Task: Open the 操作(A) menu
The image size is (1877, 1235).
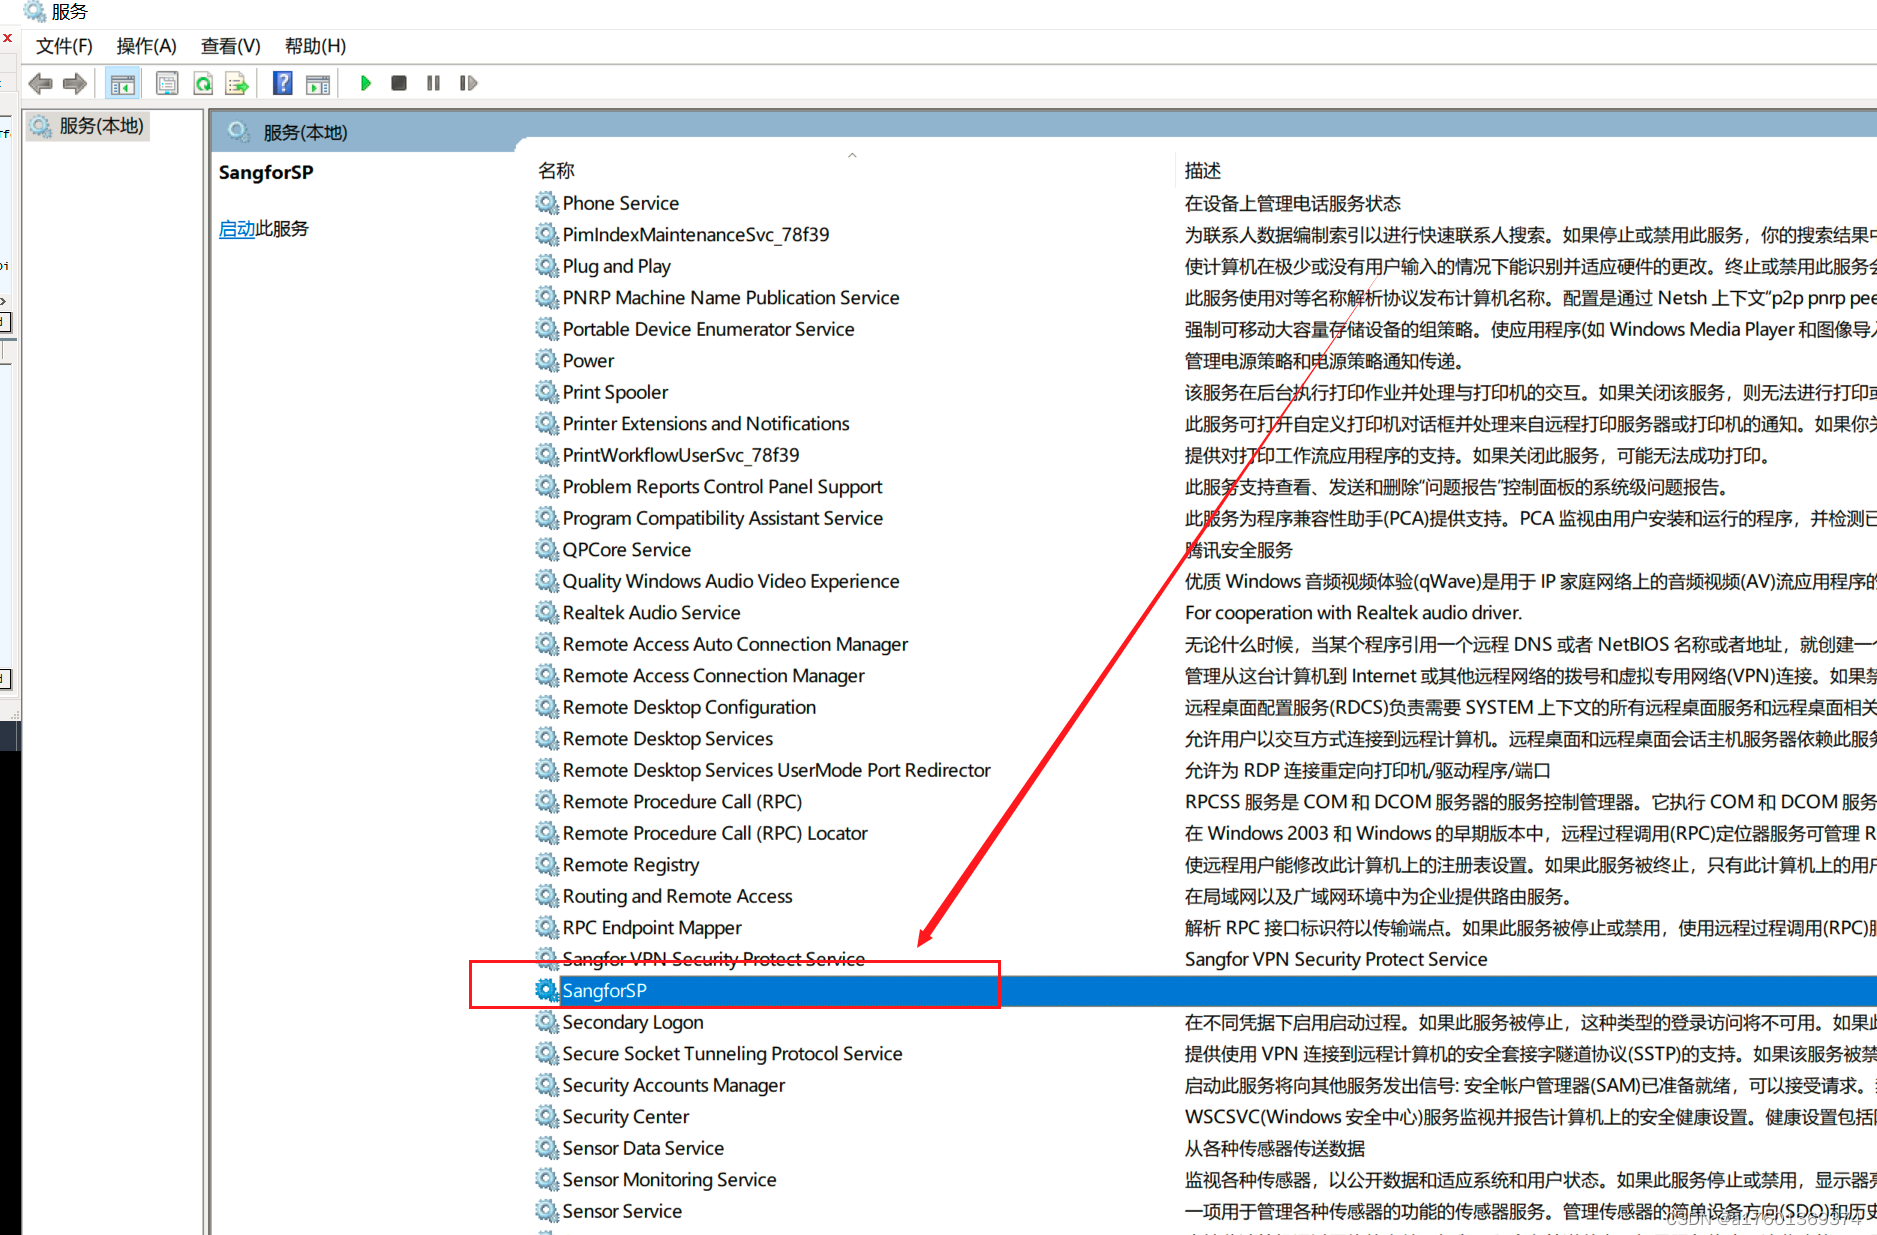Action: coord(146,46)
